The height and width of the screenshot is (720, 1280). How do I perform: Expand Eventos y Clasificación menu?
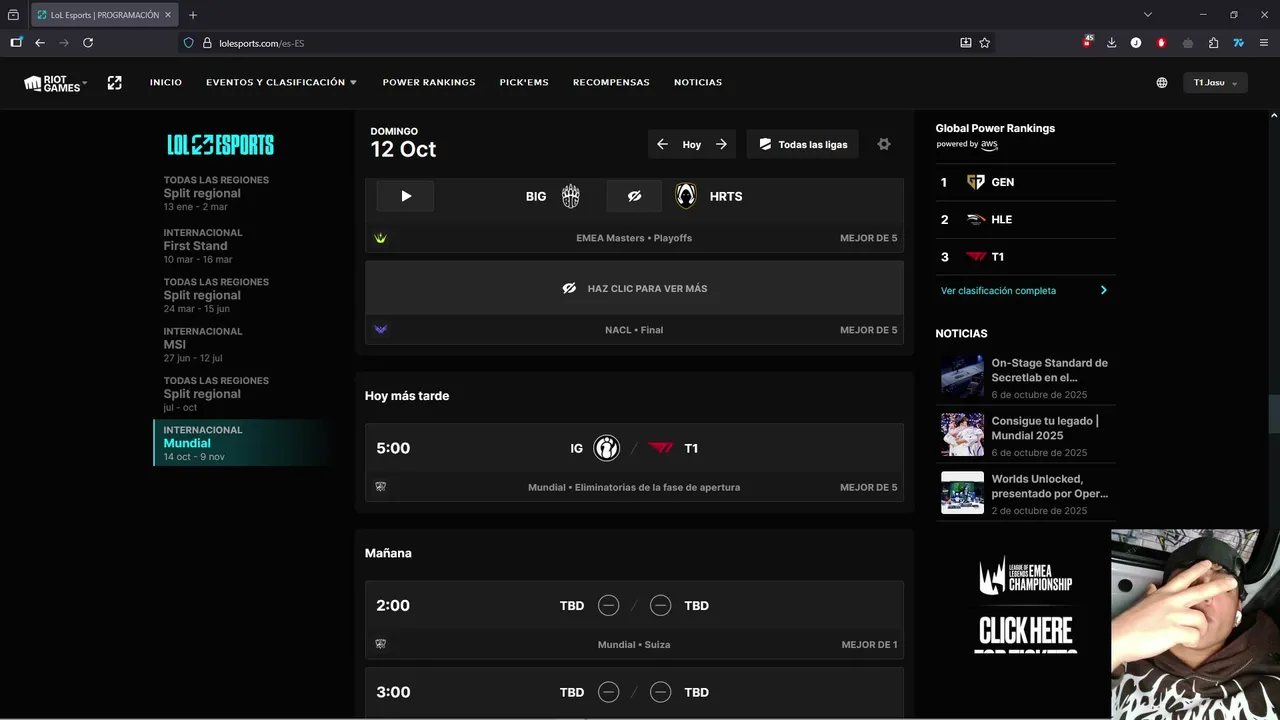(x=281, y=82)
